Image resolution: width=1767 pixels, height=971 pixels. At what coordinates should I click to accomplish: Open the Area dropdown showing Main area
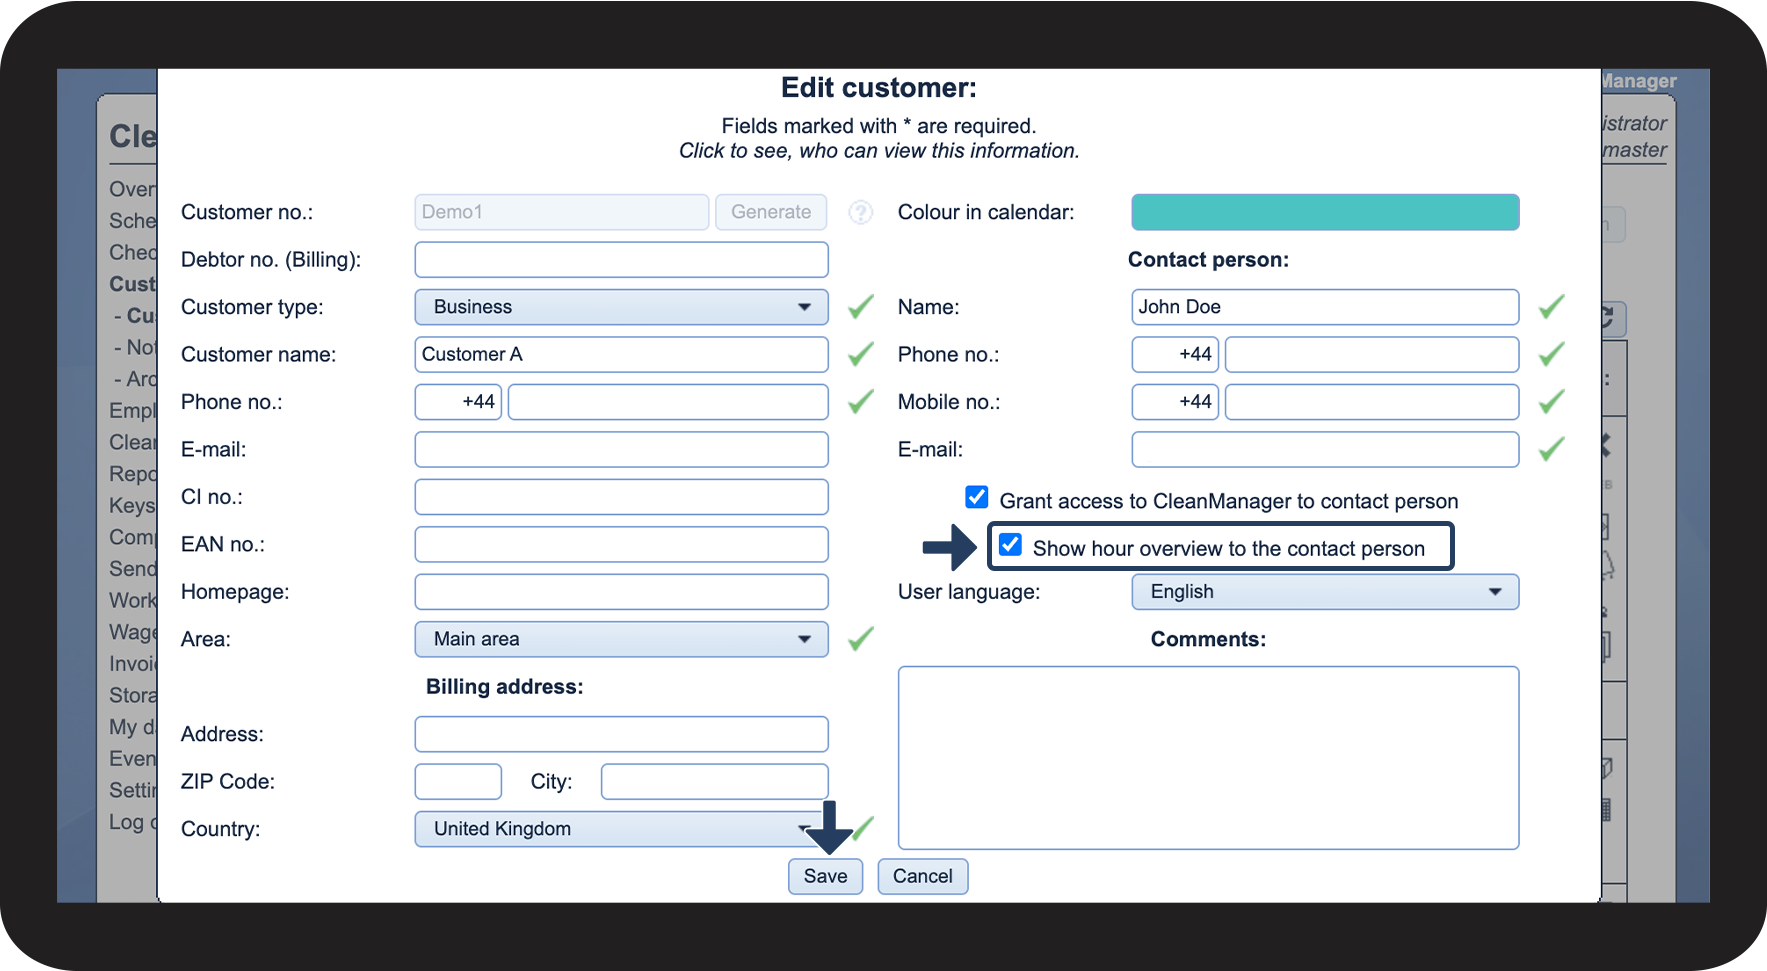[621, 639]
